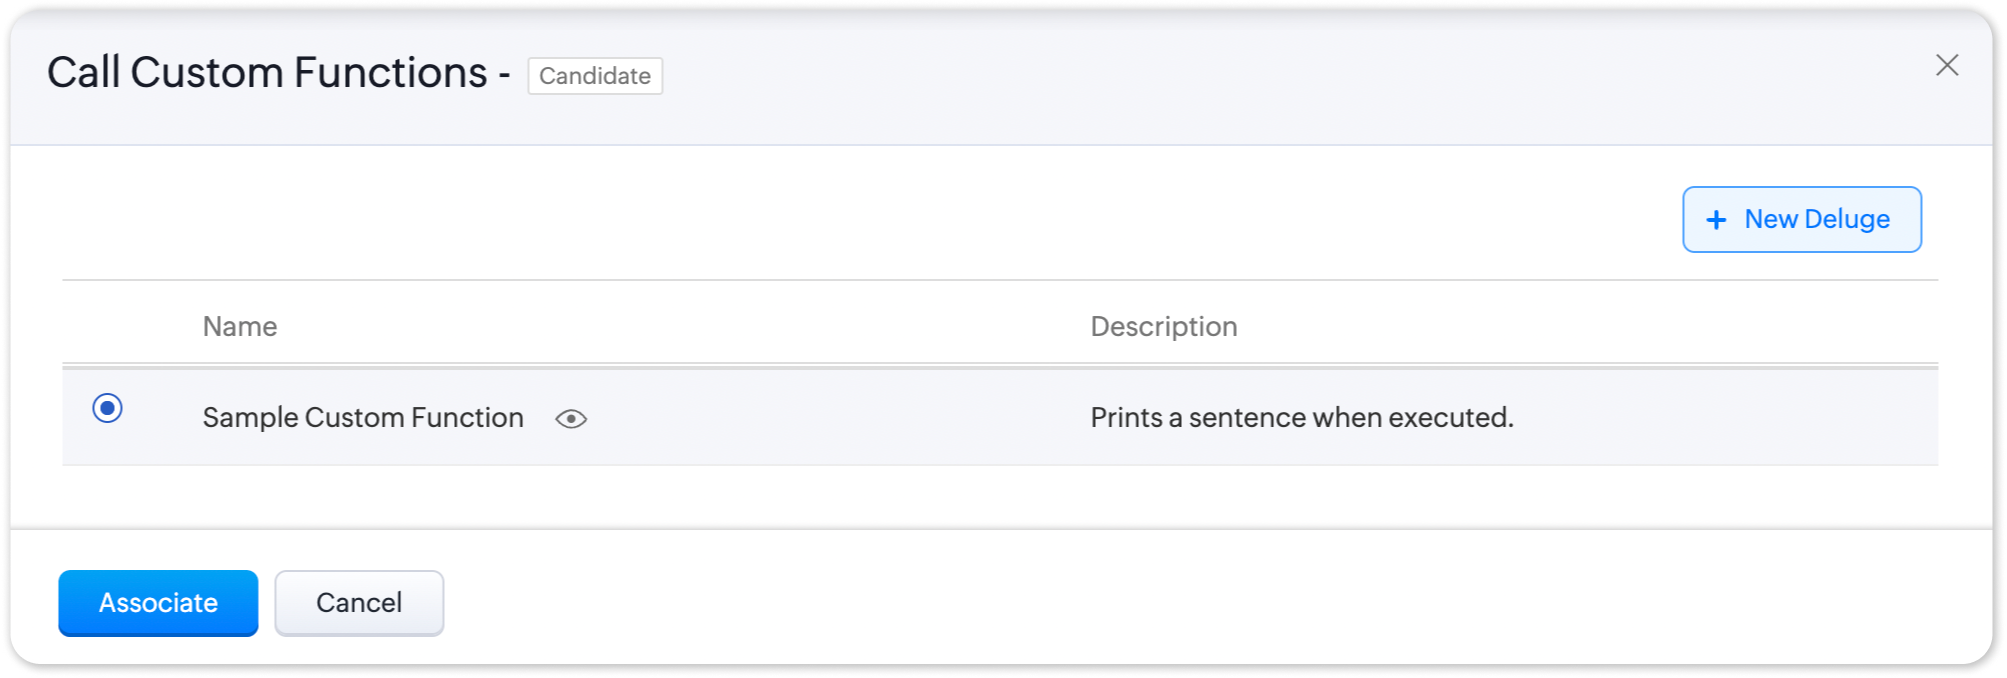
Task: Click the Name column header
Action: [240, 327]
